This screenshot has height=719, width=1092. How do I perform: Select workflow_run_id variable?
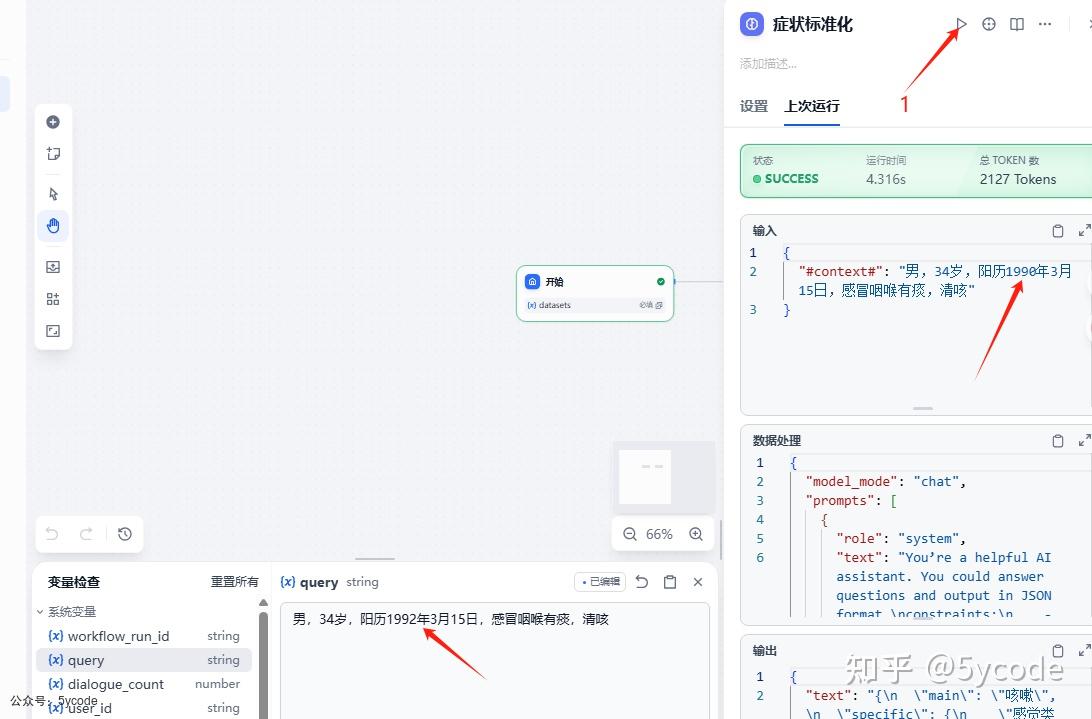coord(143,636)
